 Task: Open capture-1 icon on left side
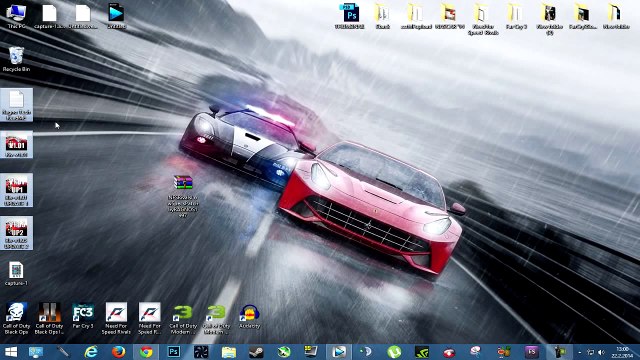click(x=16, y=273)
